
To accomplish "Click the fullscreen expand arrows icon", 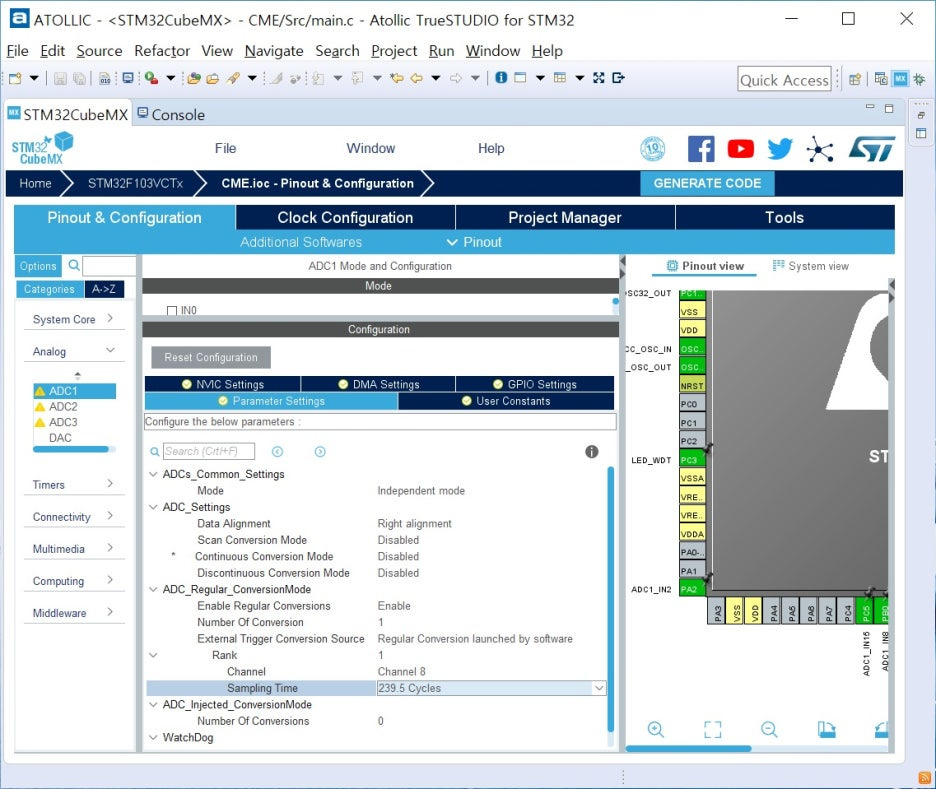I will click(x=599, y=78).
